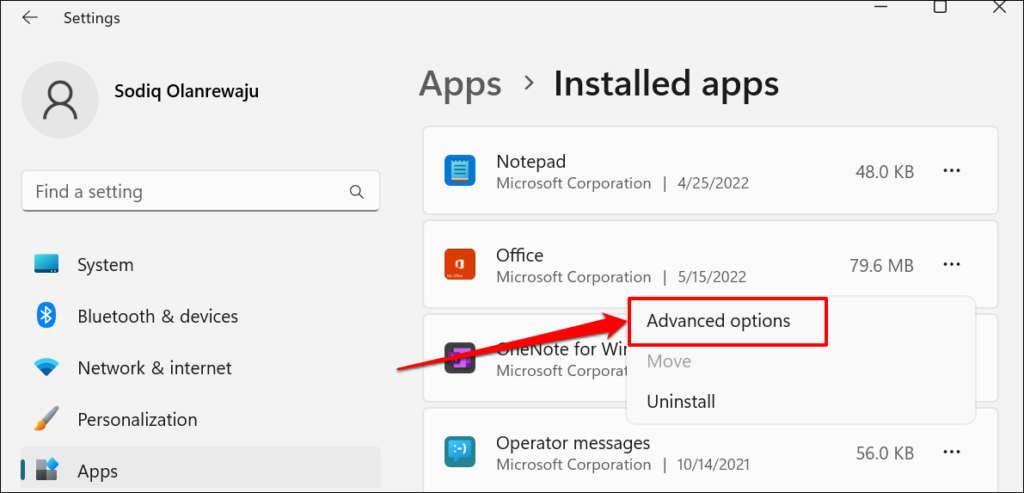This screenshot has width=1024, height=493.
Task: Click the back arrow in Settings
Action: [x=30, y=18]
